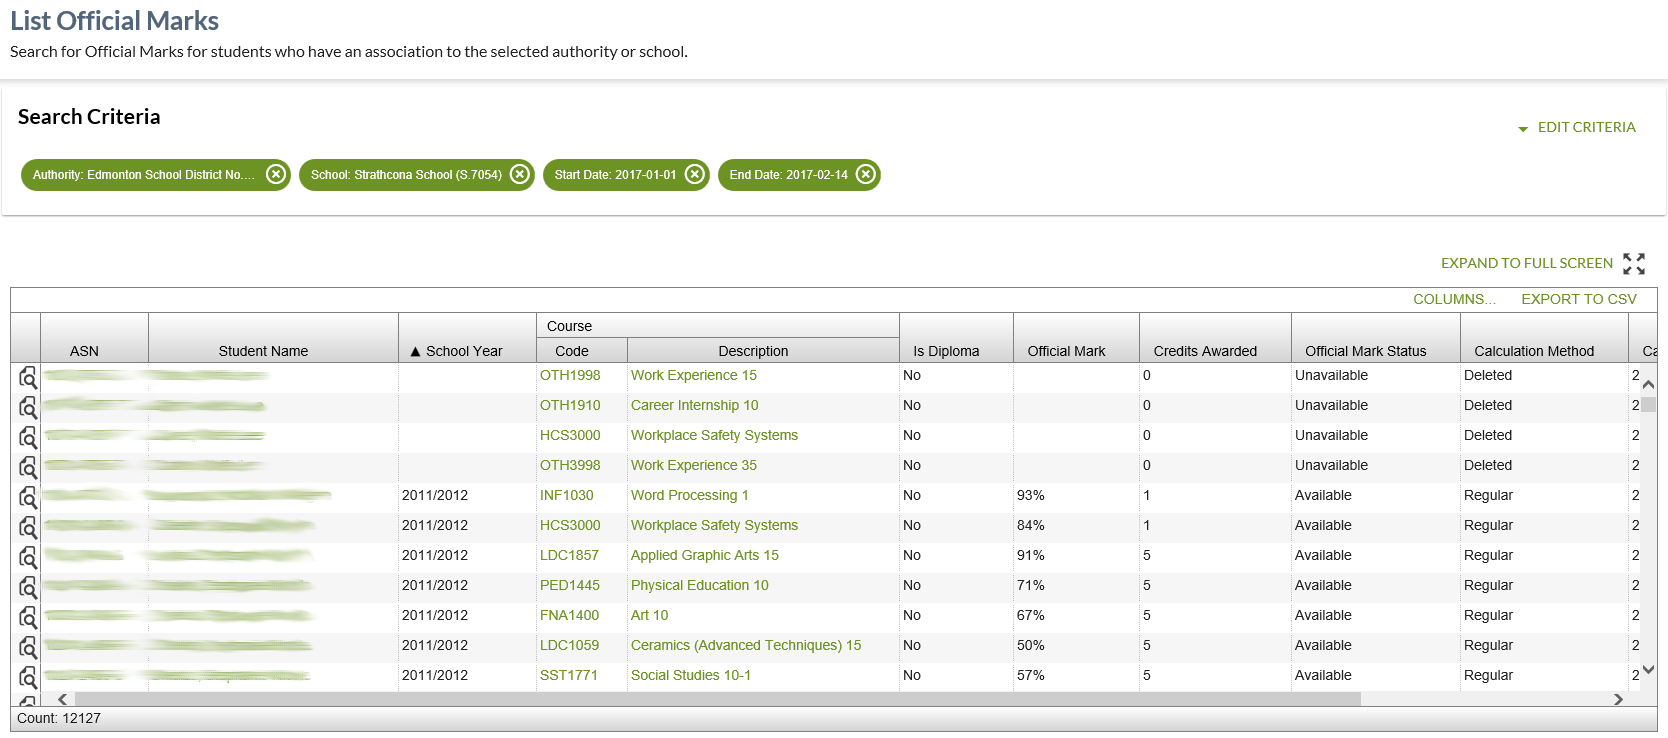Open view icon for Art 10 row
The image size is (1668, 738).
click(x=28, y=617)
